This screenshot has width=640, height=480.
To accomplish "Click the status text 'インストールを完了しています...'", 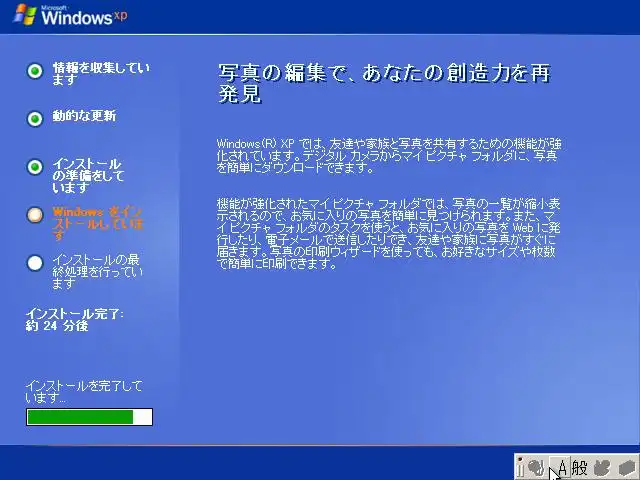I will [84, 391].
